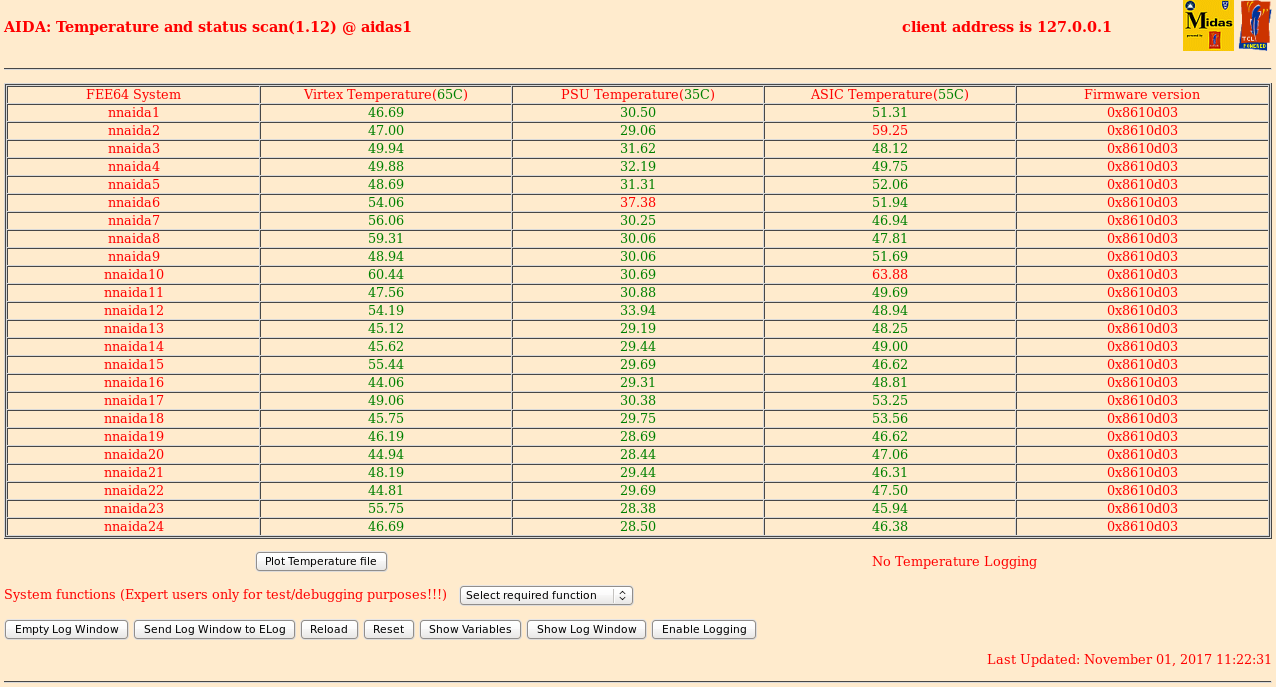Viewport: 1276px width, 687px height.
Task: Click the Reload button
Action: [329, 630]
